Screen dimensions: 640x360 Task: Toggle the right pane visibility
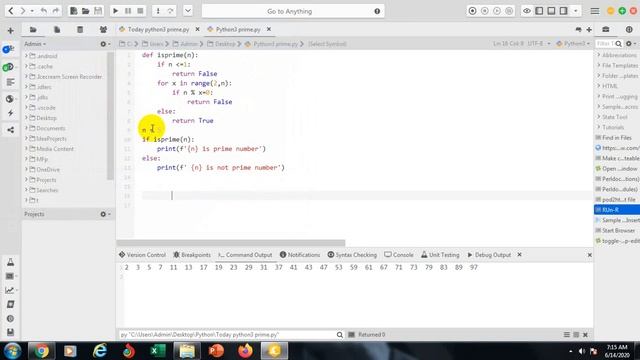click(564, 11)
